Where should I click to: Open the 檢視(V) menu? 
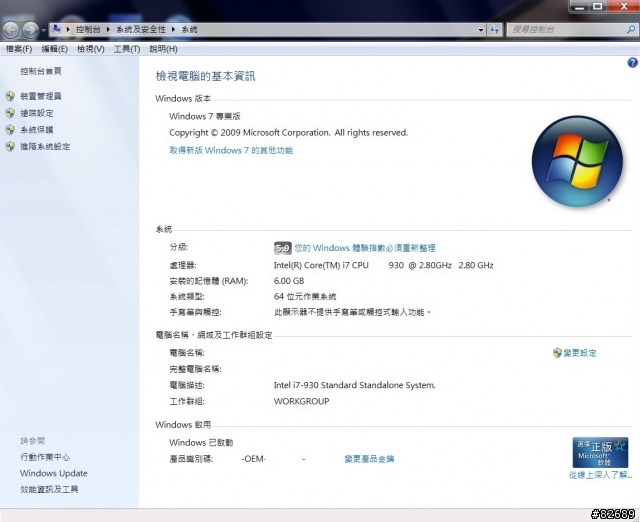point(91,49)
